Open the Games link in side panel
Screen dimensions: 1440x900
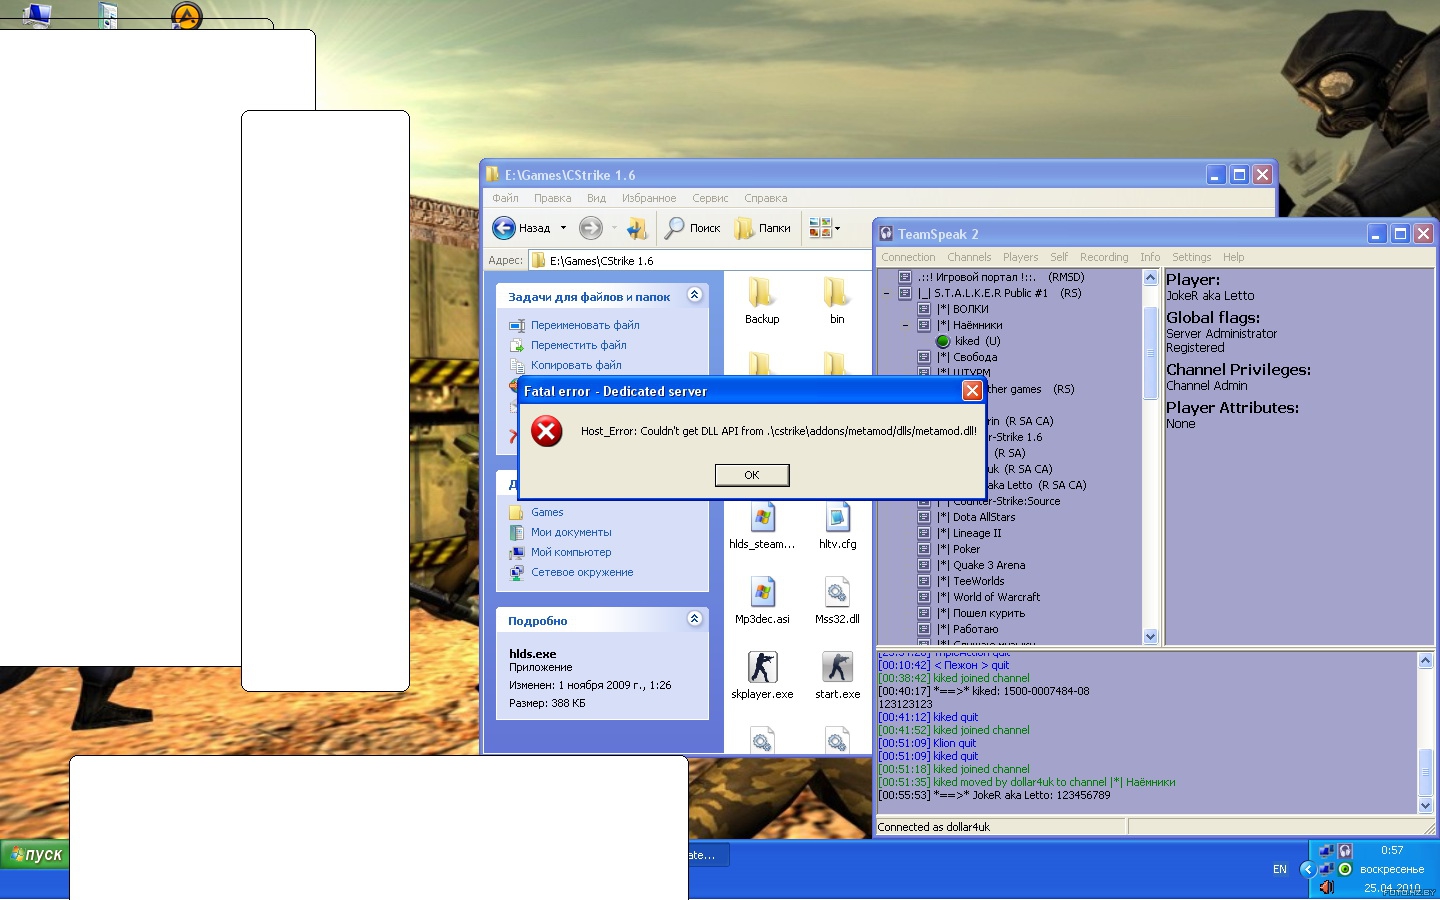(547, 512)
